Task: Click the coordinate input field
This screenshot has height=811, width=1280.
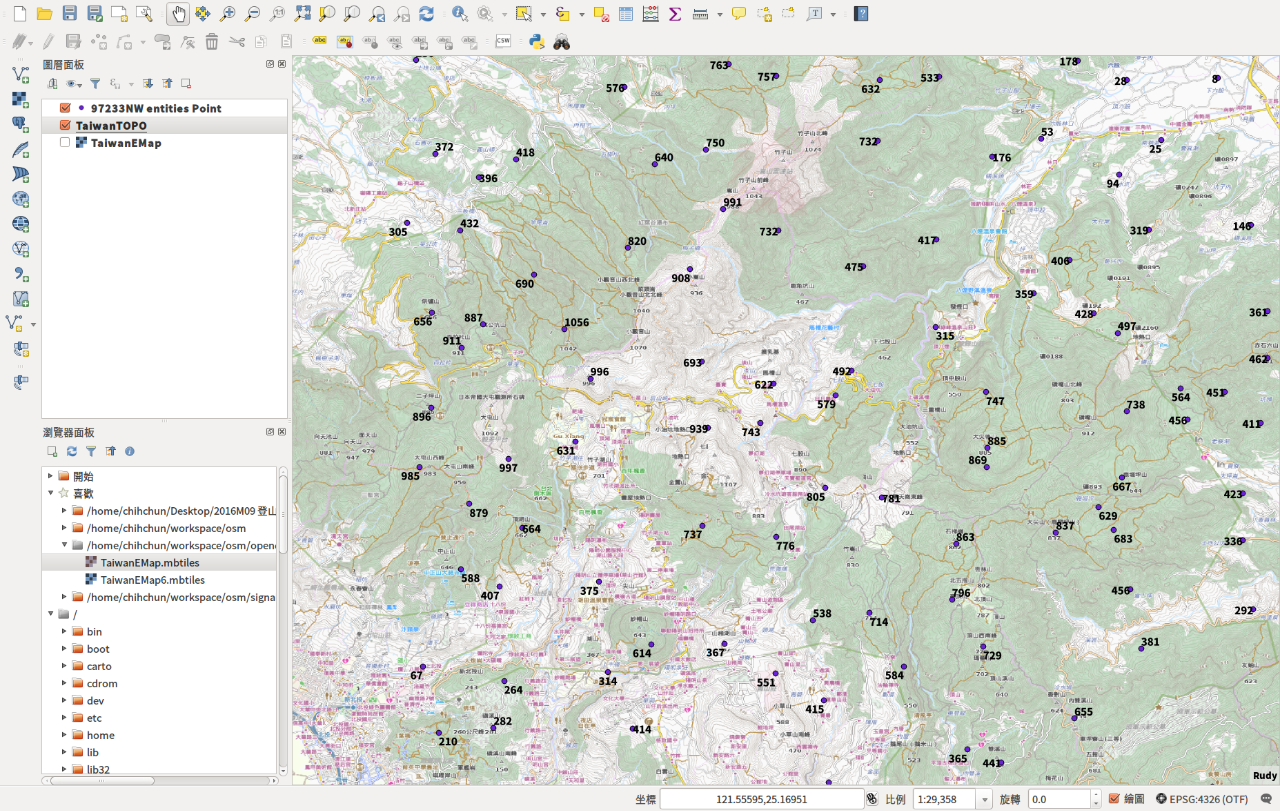Action: coord(760,799)
